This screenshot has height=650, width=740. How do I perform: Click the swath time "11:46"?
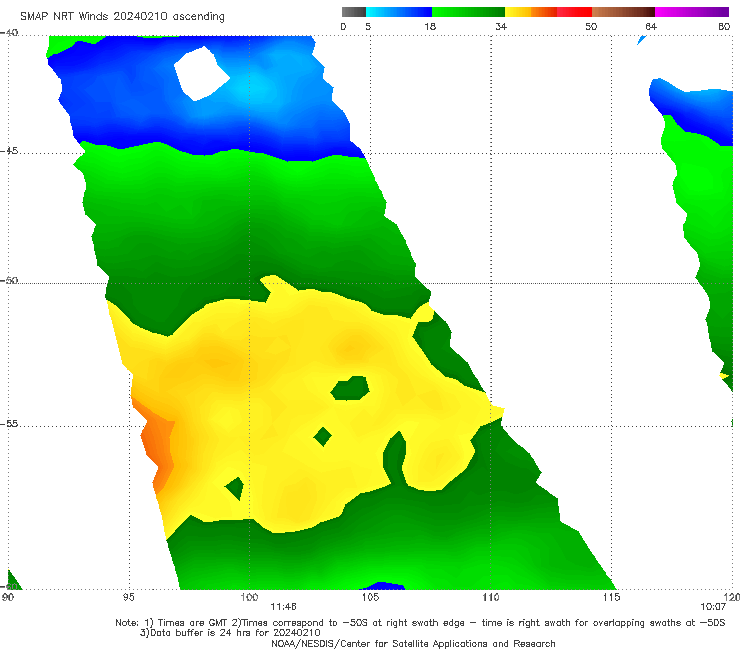[x=283, y=607]
